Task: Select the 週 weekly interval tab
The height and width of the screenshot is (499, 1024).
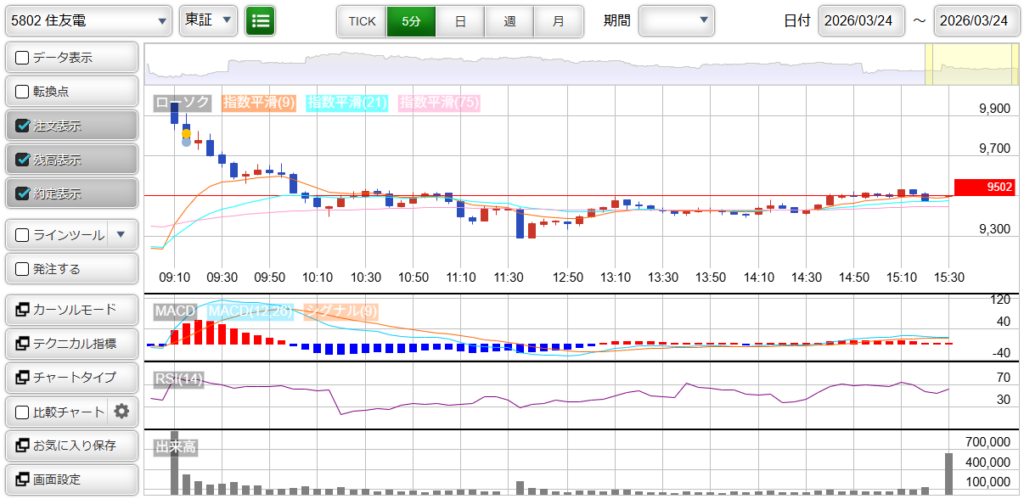Action: click(x=509, y=20)
